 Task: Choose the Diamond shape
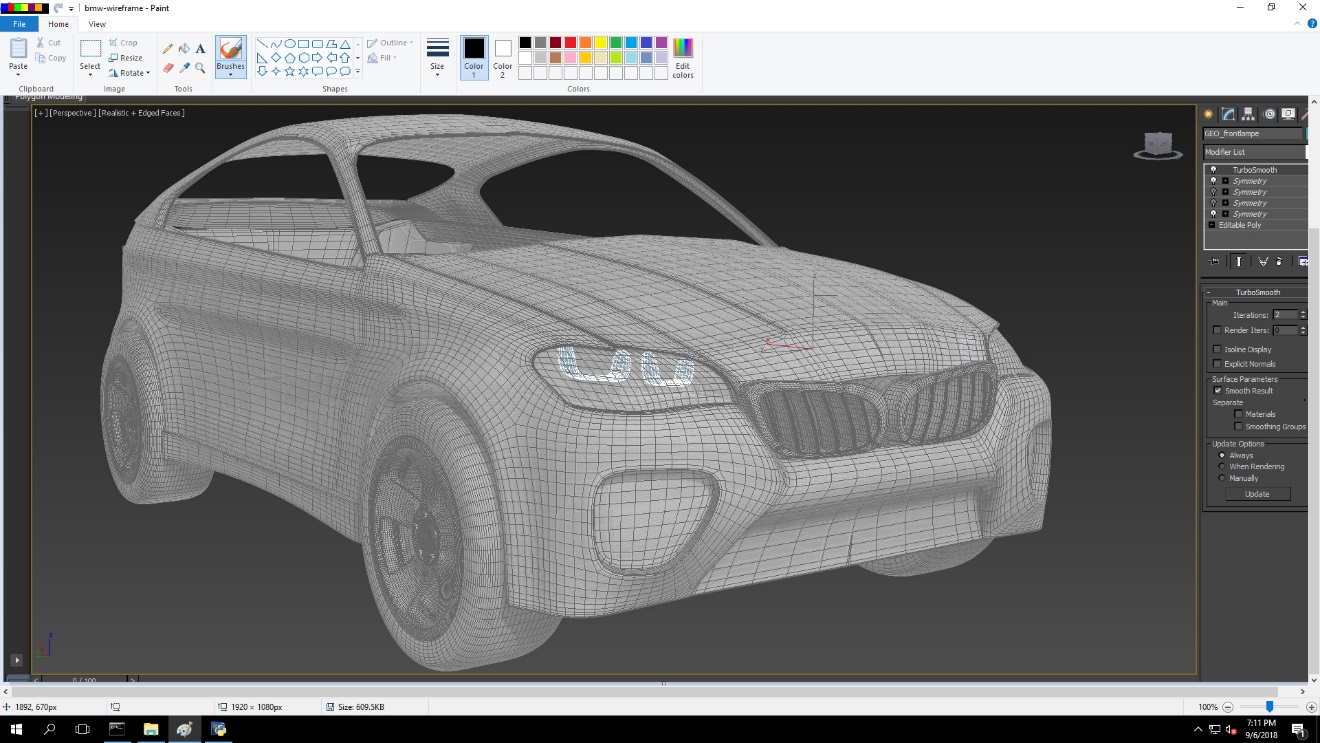276,58
